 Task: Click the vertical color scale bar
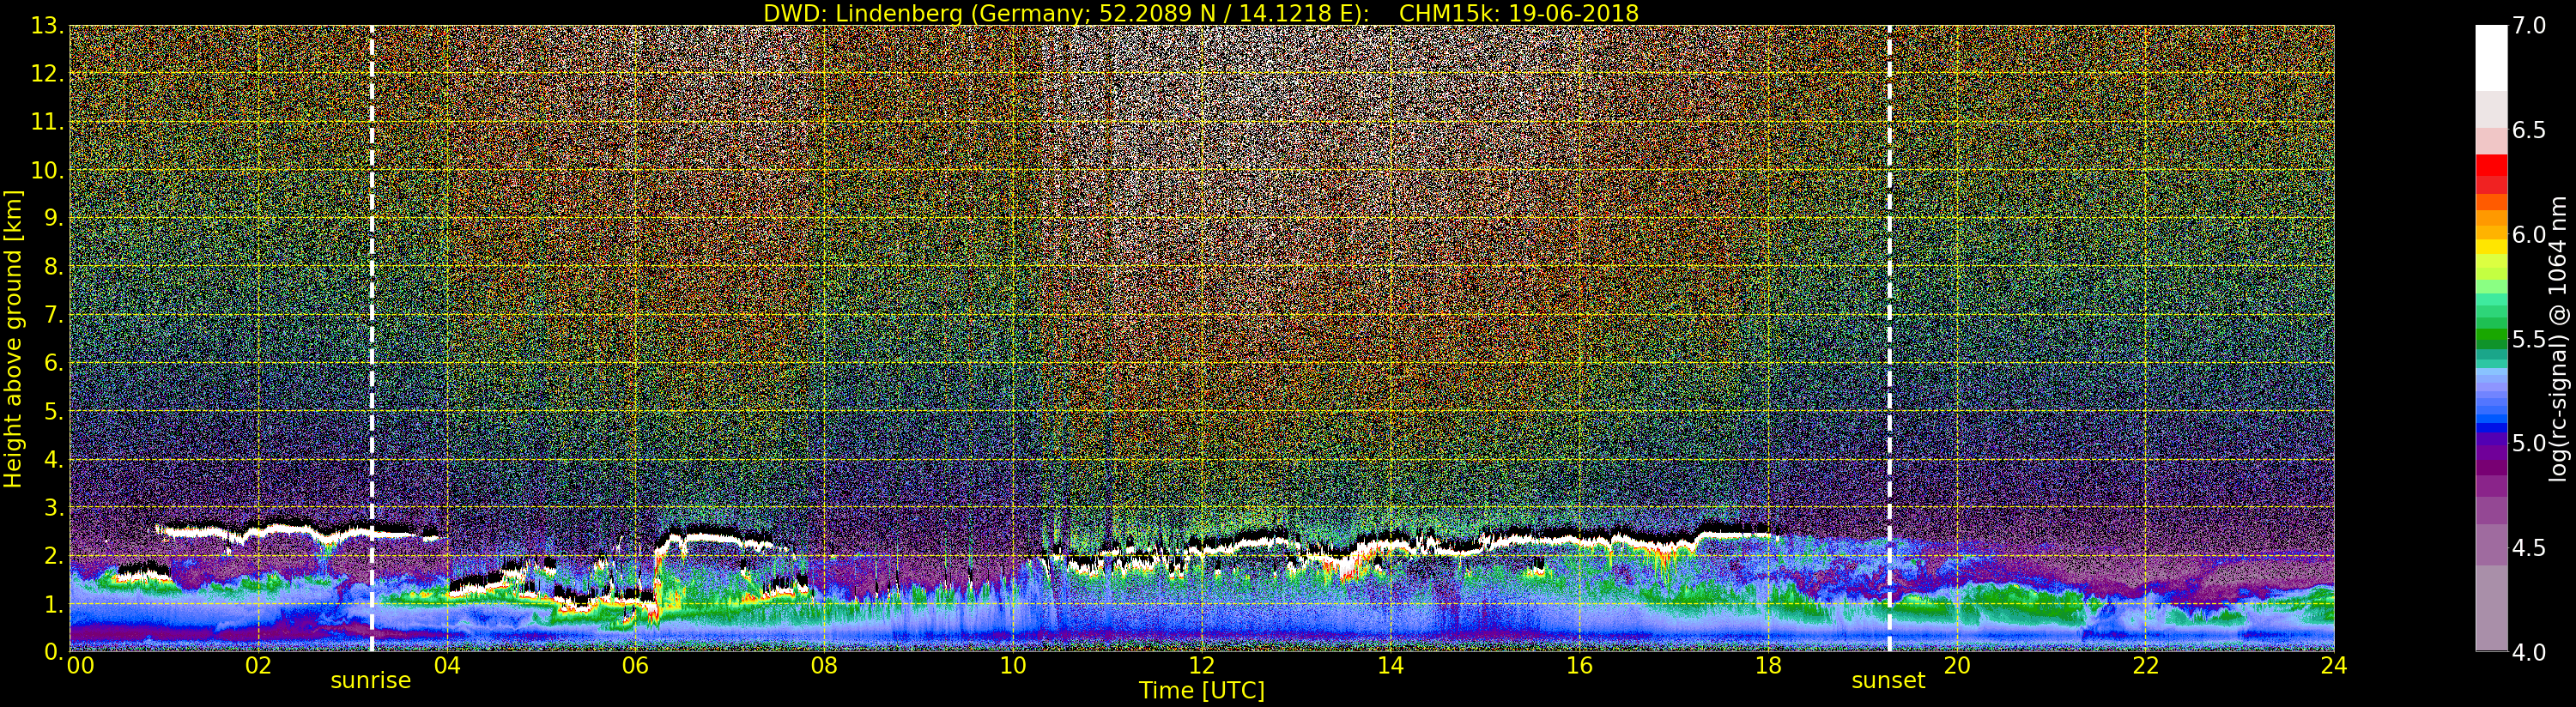[2491, 338]
